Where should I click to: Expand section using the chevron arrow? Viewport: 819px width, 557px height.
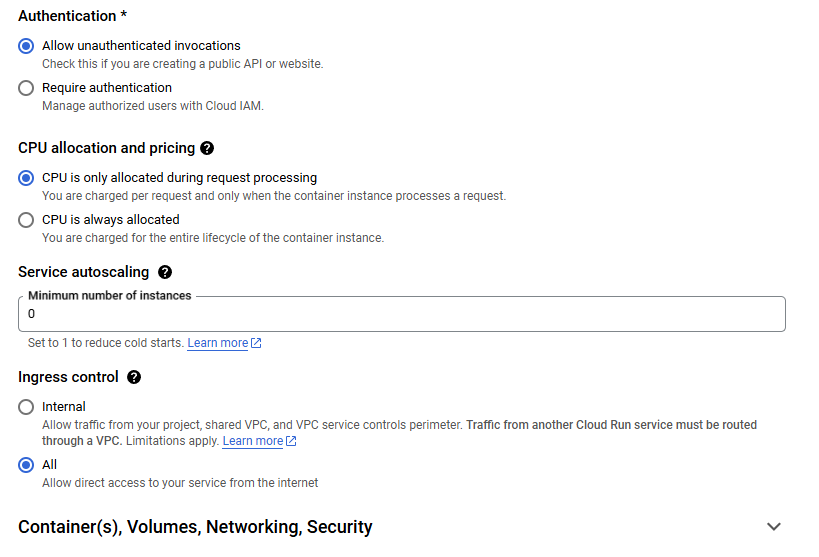pos(773,527)
